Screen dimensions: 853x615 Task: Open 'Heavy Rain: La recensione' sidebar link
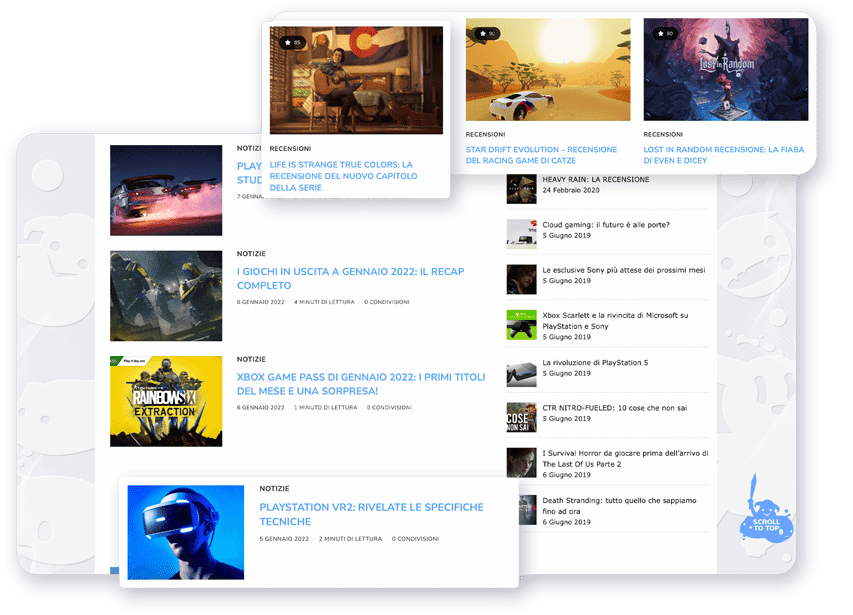point(596,179)
